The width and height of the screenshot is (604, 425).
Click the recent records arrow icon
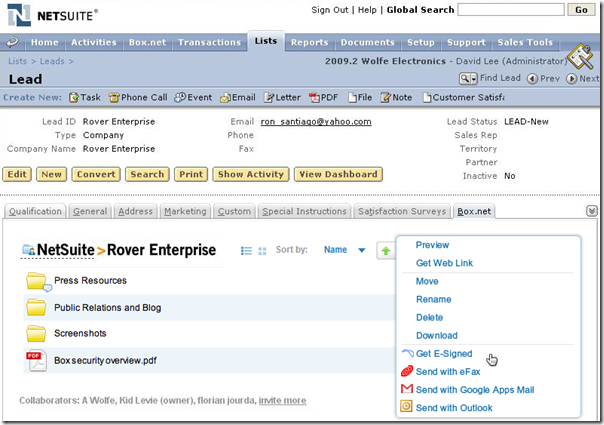(12, 42)
